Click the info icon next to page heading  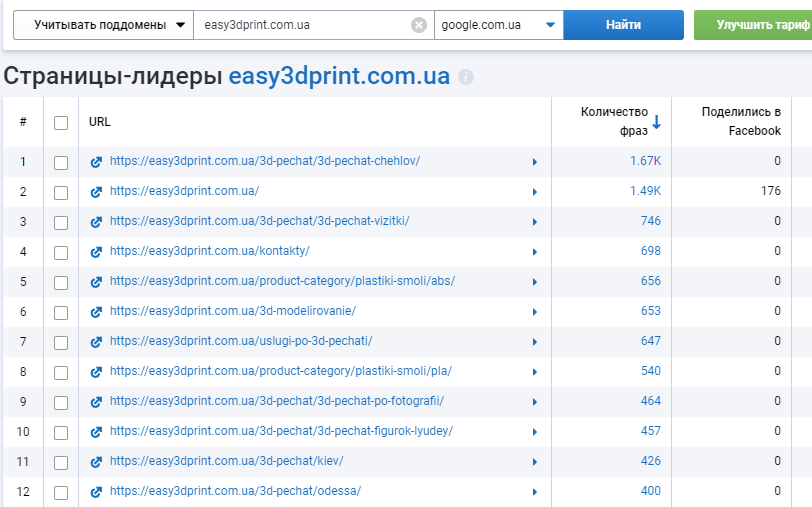click(x=466, y=77)
